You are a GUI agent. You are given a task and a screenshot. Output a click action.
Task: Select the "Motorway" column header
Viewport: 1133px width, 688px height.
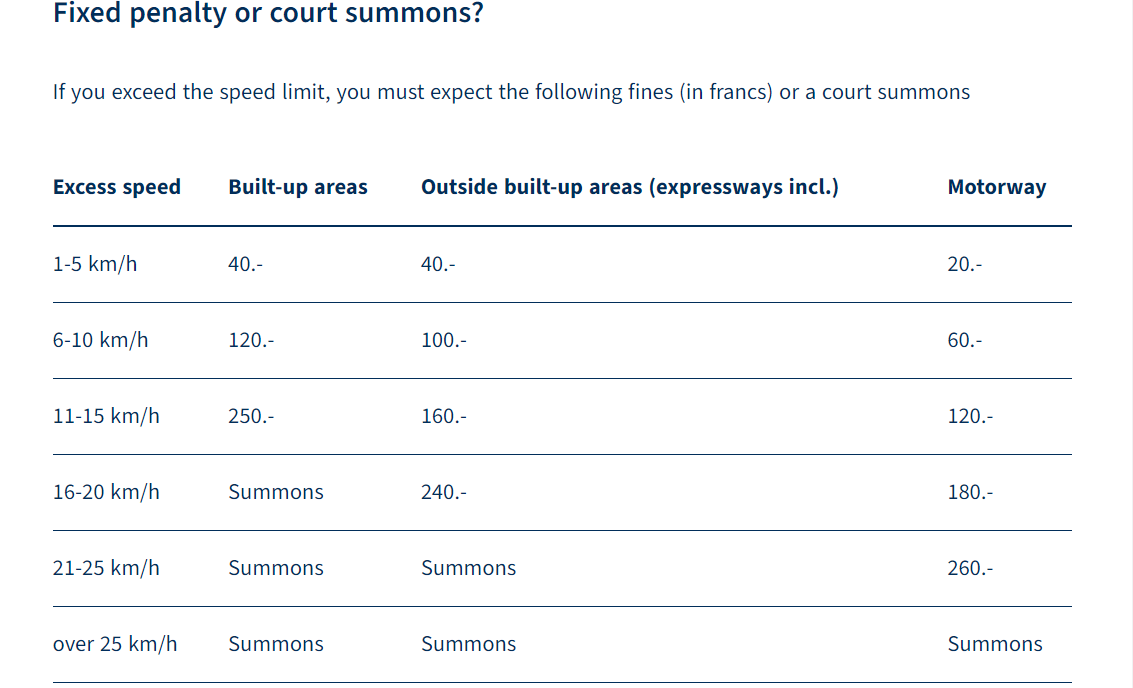[996, 187]
